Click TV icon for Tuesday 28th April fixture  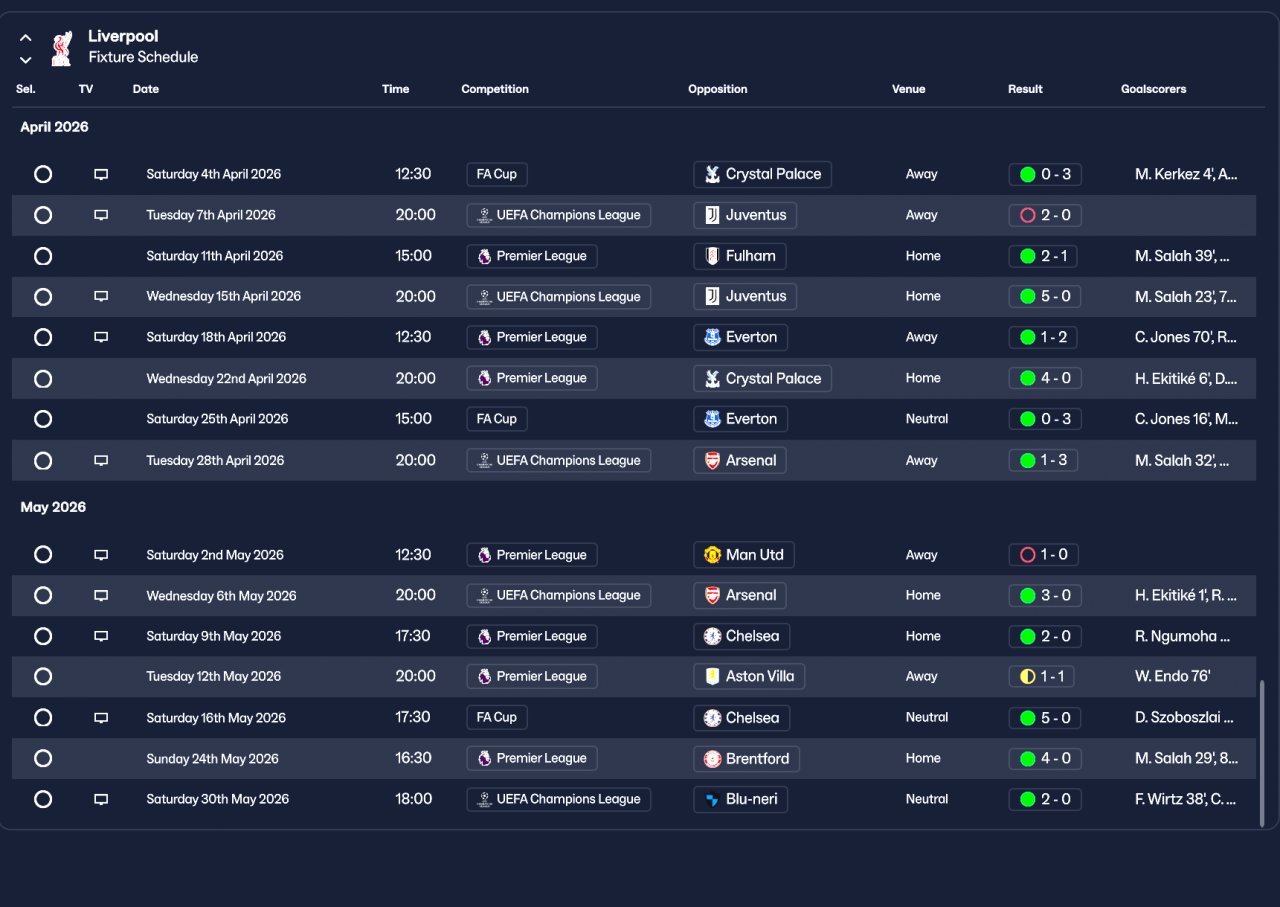(x=101, y=460)
